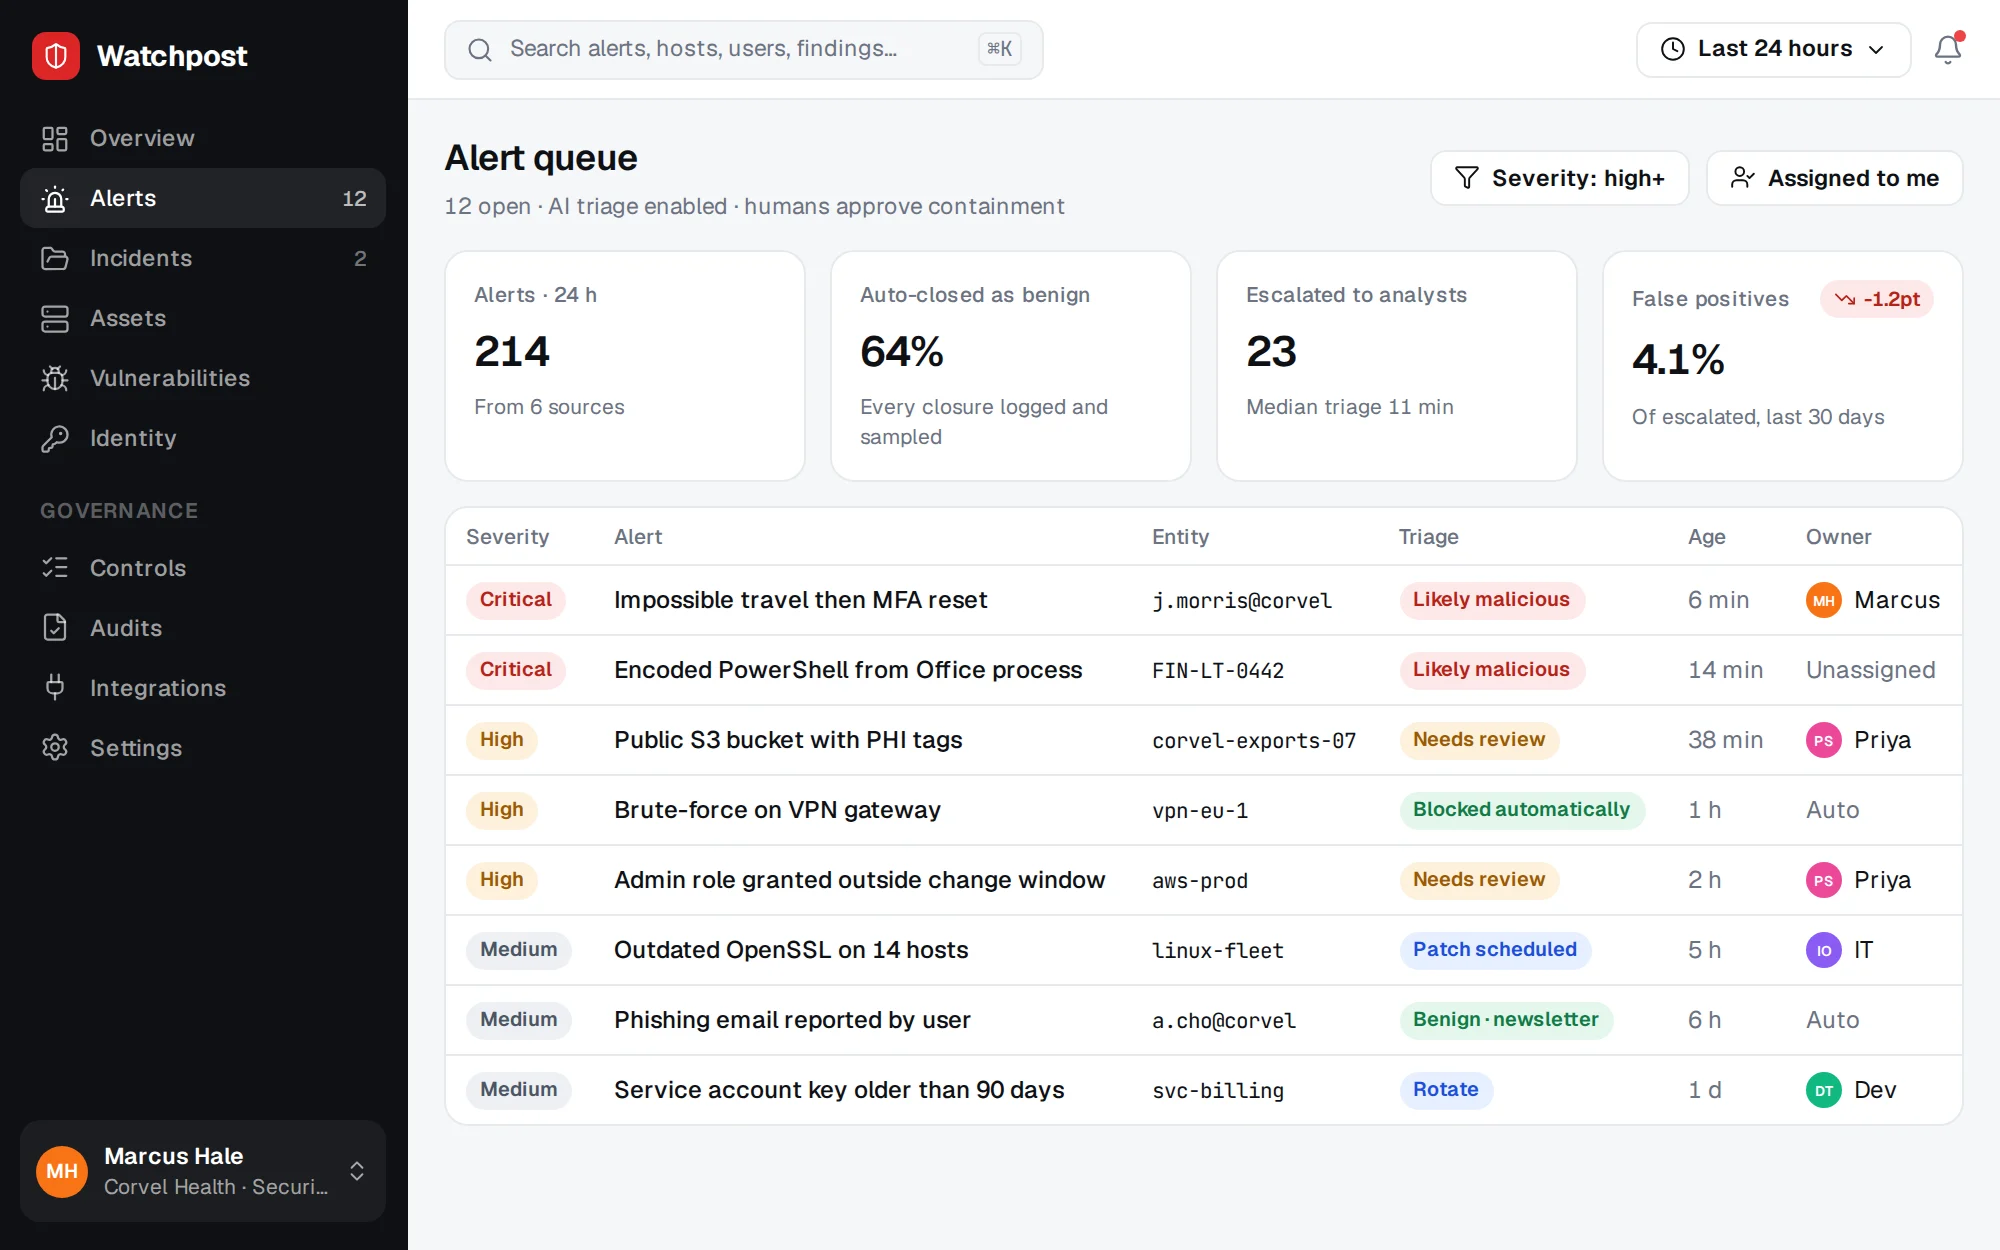Go to the Vulnerabilities menu item
The image size is (2000, 1250).
point(203,378)
